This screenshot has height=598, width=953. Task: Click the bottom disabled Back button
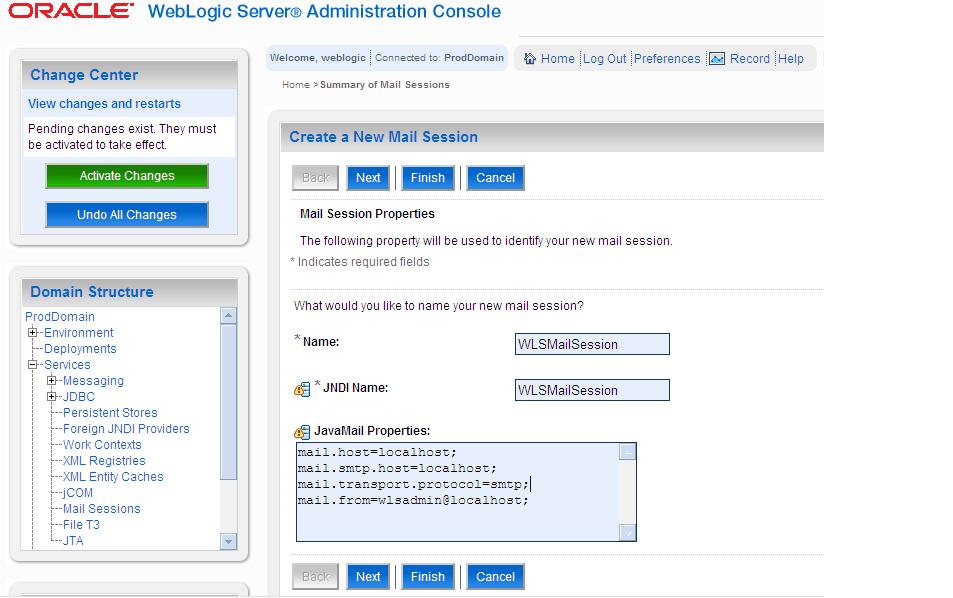(x=315, y=577)
